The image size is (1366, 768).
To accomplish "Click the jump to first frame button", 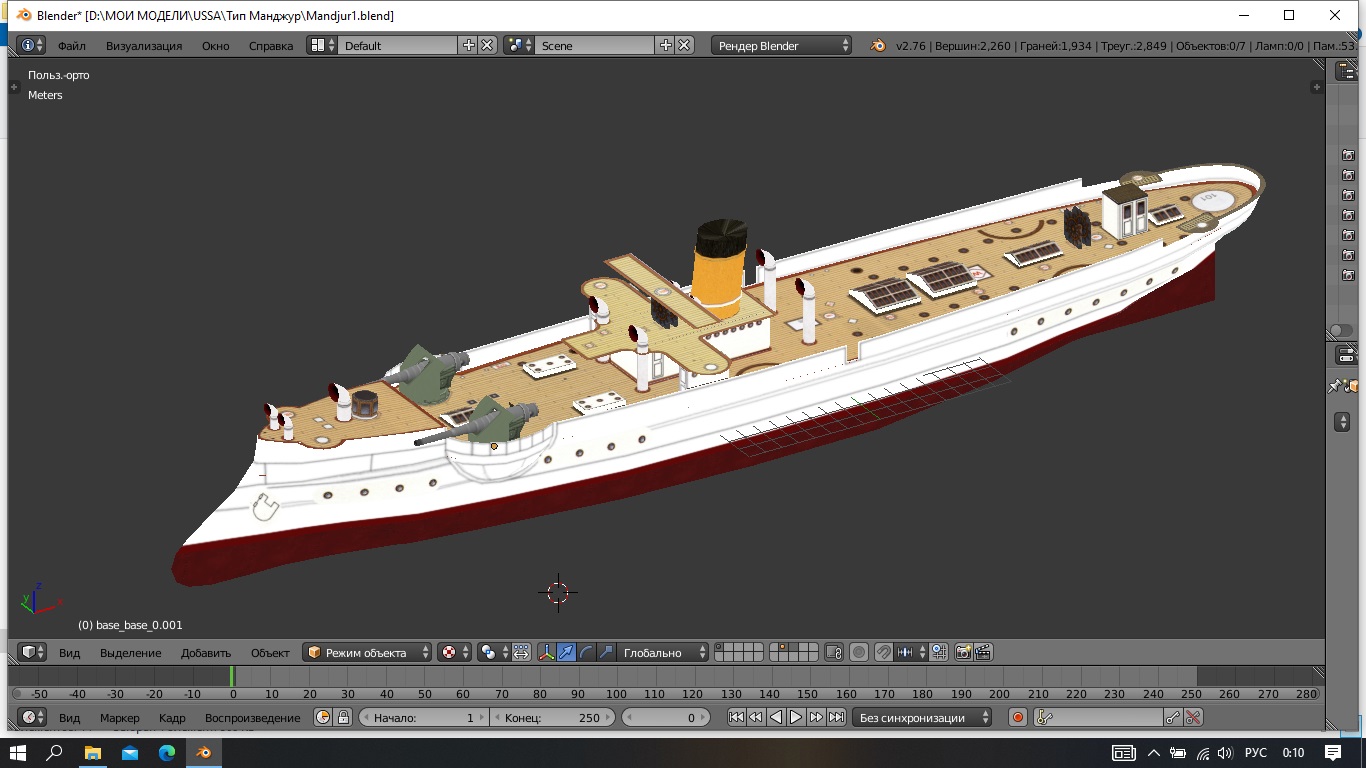I will click(x=736, y=717).
